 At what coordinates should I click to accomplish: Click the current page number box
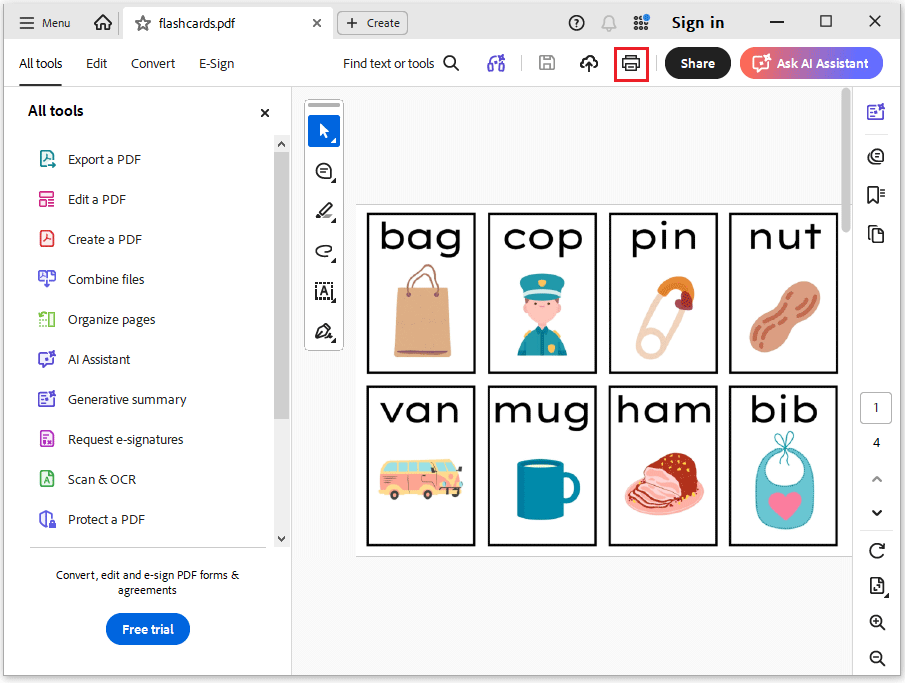[876, 408]
